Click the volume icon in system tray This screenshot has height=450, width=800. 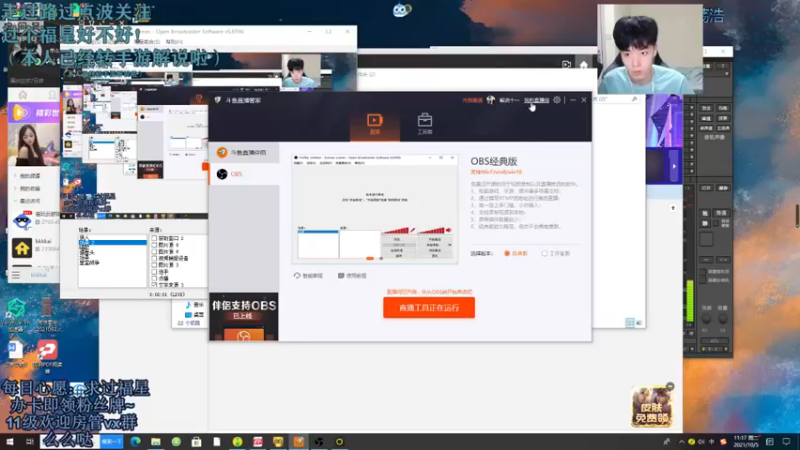[x=702, y=442]
